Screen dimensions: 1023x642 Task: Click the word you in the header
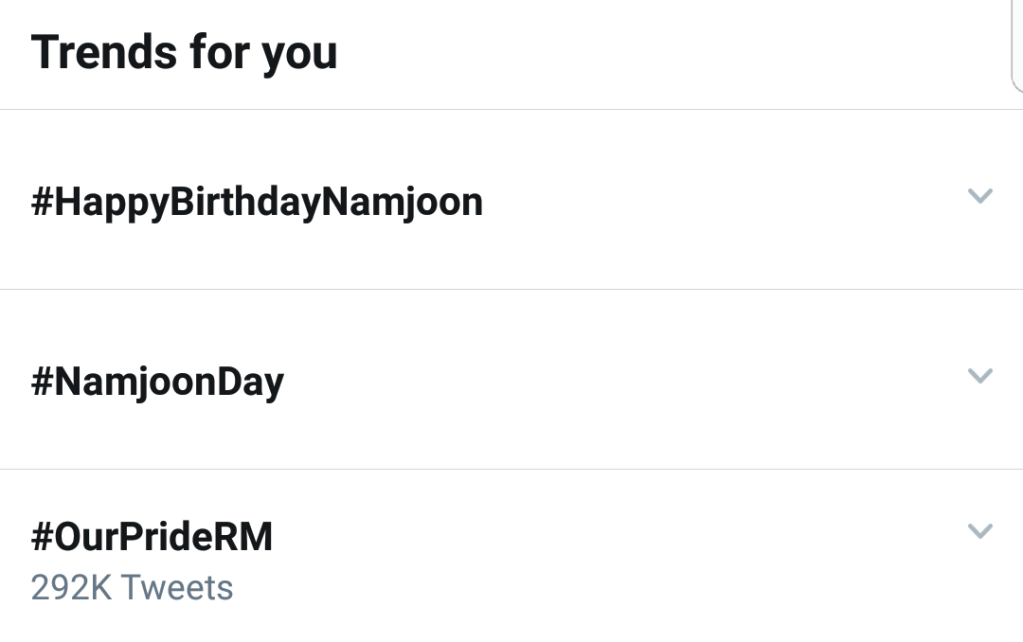point(299,55)
